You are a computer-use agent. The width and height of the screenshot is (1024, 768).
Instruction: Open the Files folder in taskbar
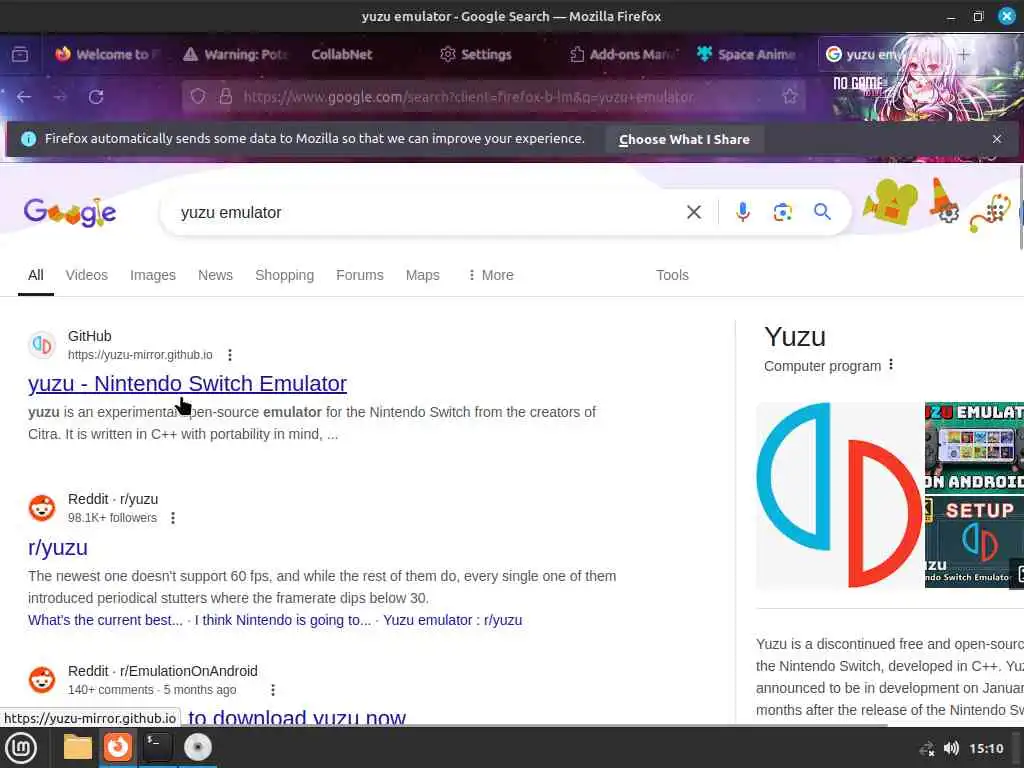click(78, 747)
